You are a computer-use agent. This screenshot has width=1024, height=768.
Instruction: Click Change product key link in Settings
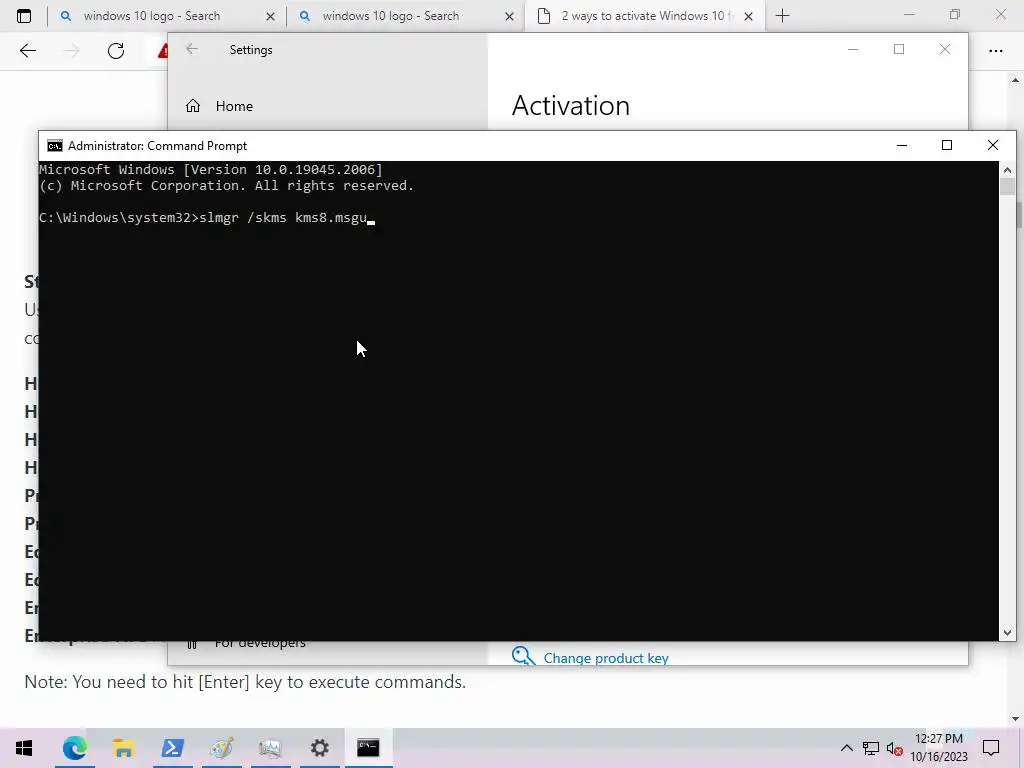pyautogui.click(x=605, y=658)
